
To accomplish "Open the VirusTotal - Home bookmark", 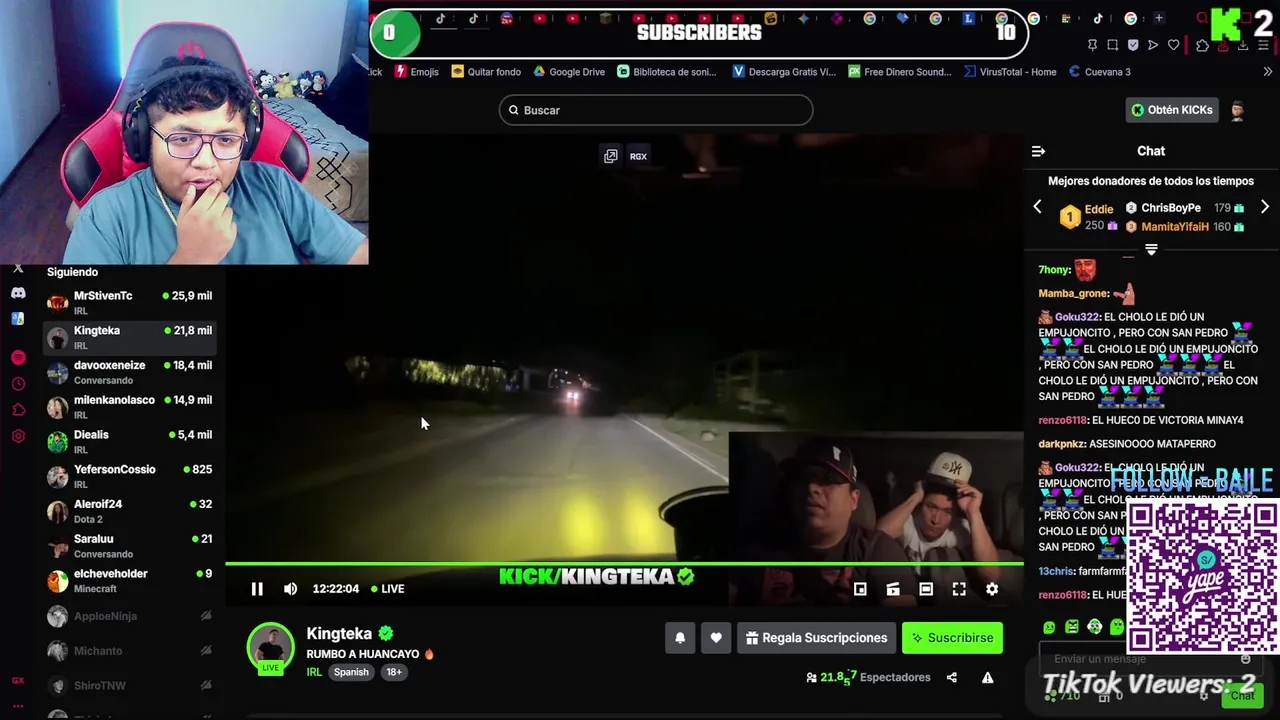I will pos(1010,72).
